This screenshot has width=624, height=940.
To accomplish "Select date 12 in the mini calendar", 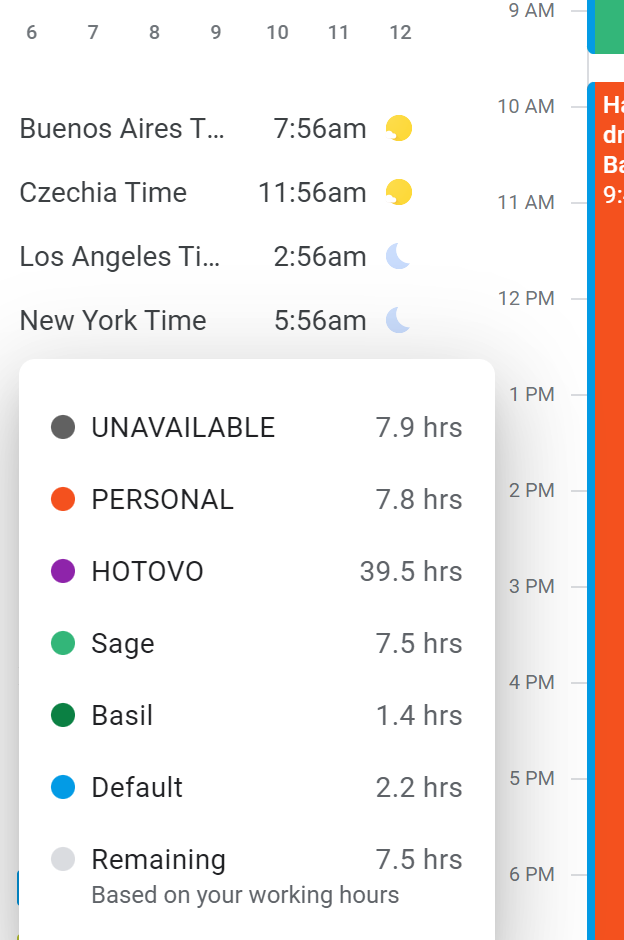I will coord(400,32).
